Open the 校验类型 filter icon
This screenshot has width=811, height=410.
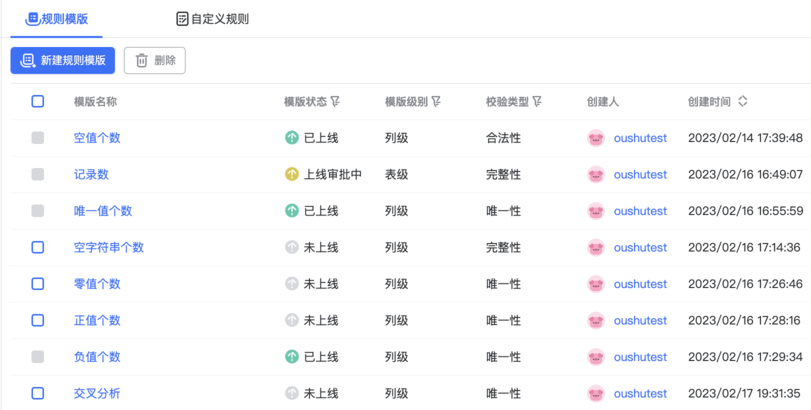(x=537, y=101)
